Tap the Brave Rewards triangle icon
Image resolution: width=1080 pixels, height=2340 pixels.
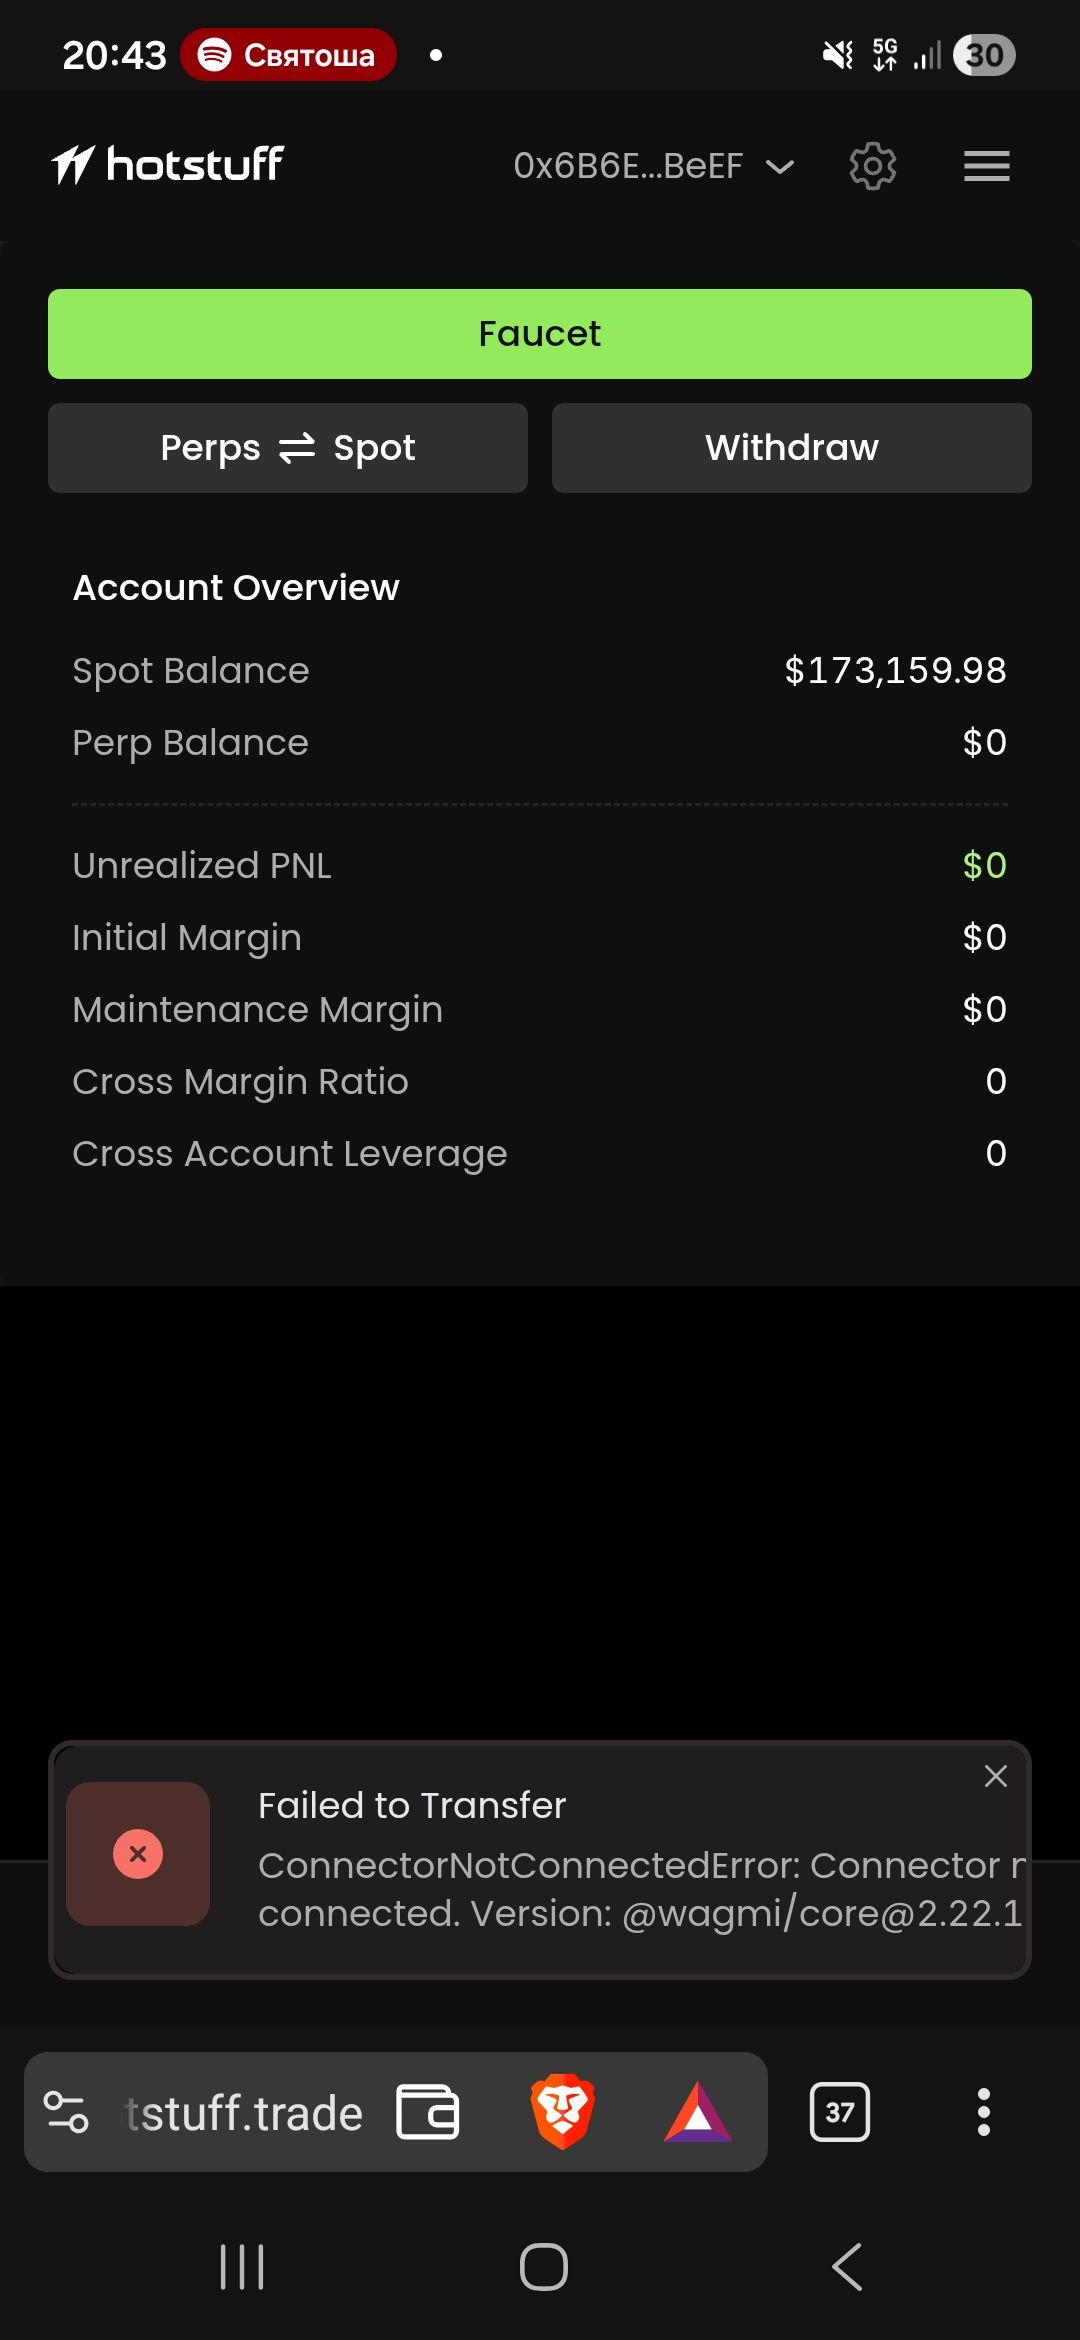pyautogui.click(x=698, y=2112)
